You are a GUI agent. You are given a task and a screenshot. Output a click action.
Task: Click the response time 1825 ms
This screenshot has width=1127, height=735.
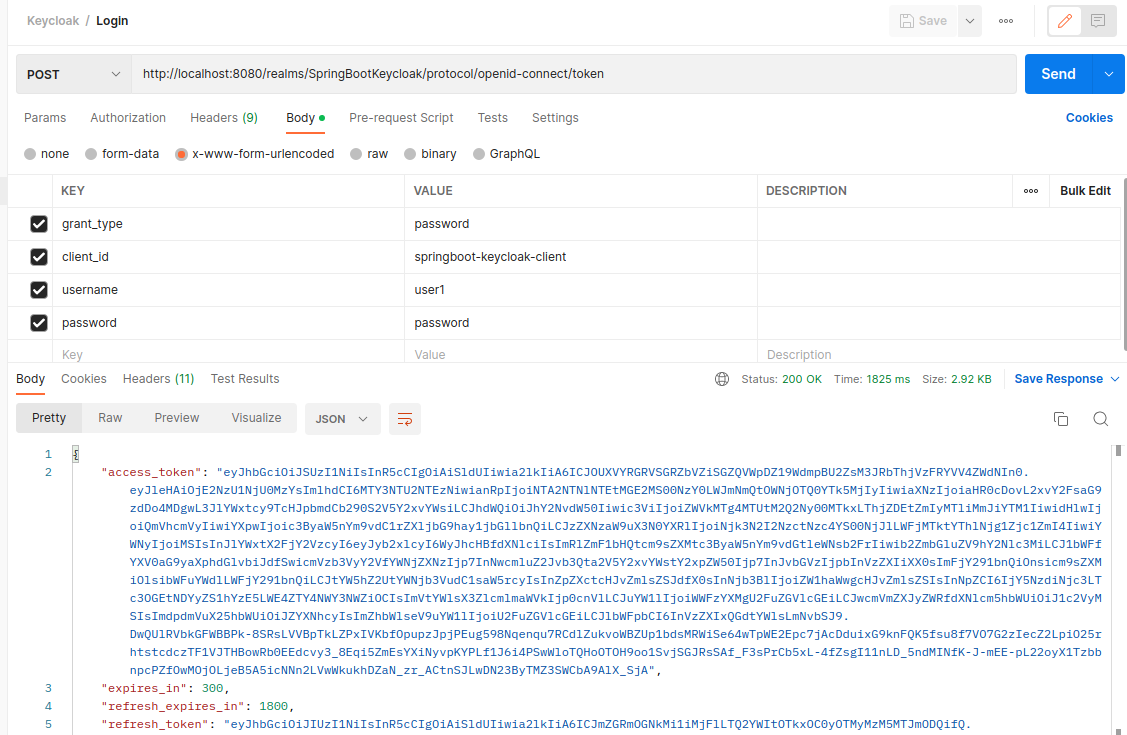pos(888,379)
